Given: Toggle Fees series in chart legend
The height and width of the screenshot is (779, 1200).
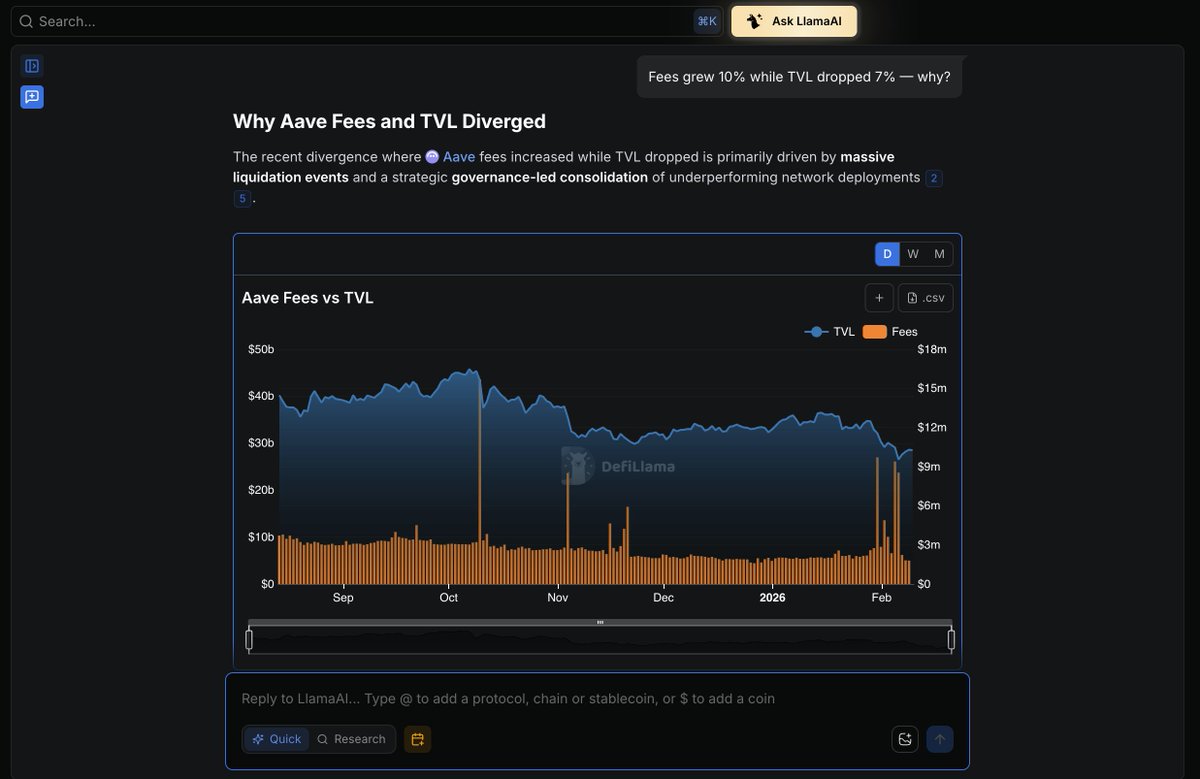Looking at the screenshot, I should 890,332.
